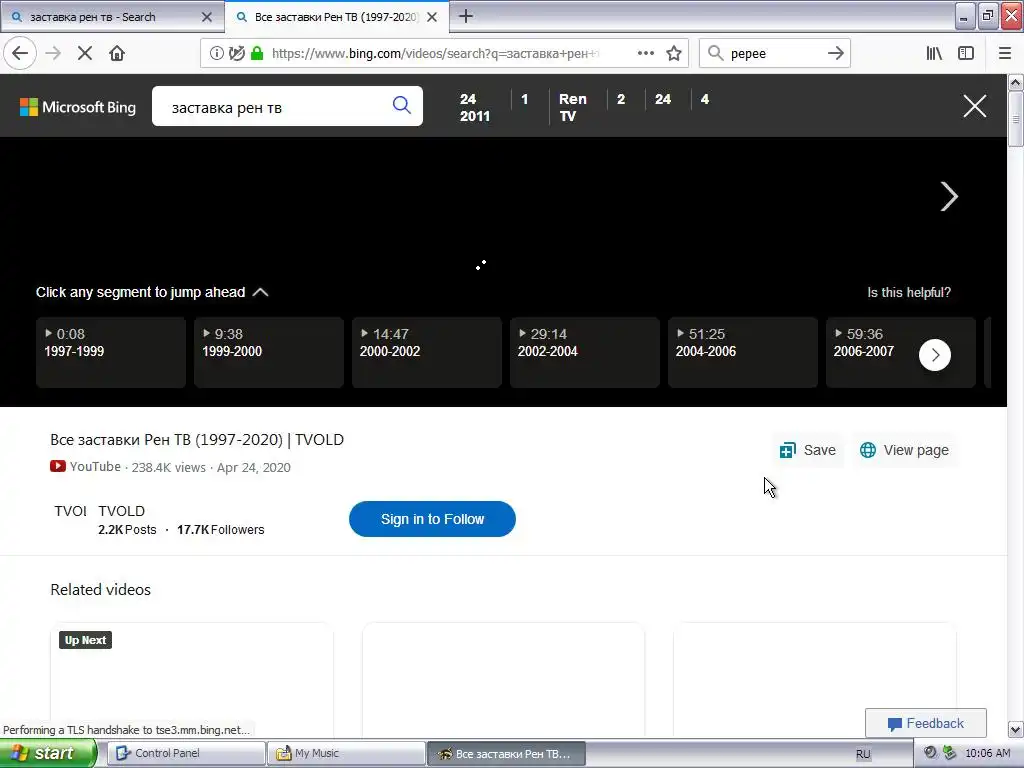Click the Bing search magnifier icon

coord(402,105)
